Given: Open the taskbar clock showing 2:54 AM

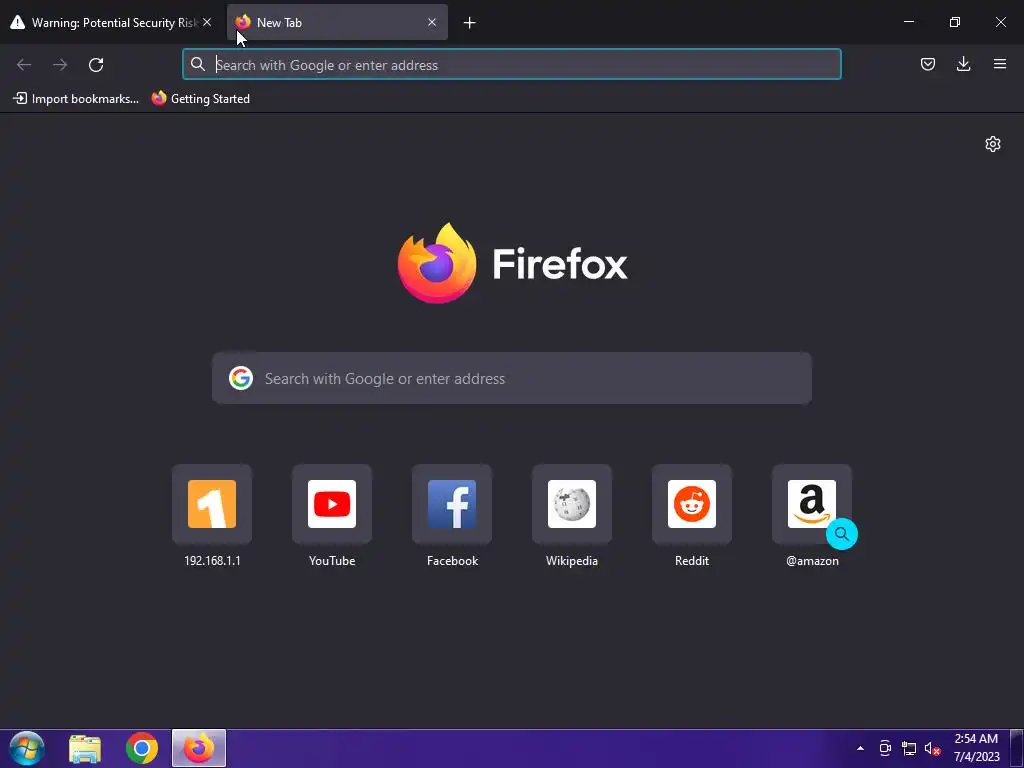Looking at the screenshot, I should 976,748.
